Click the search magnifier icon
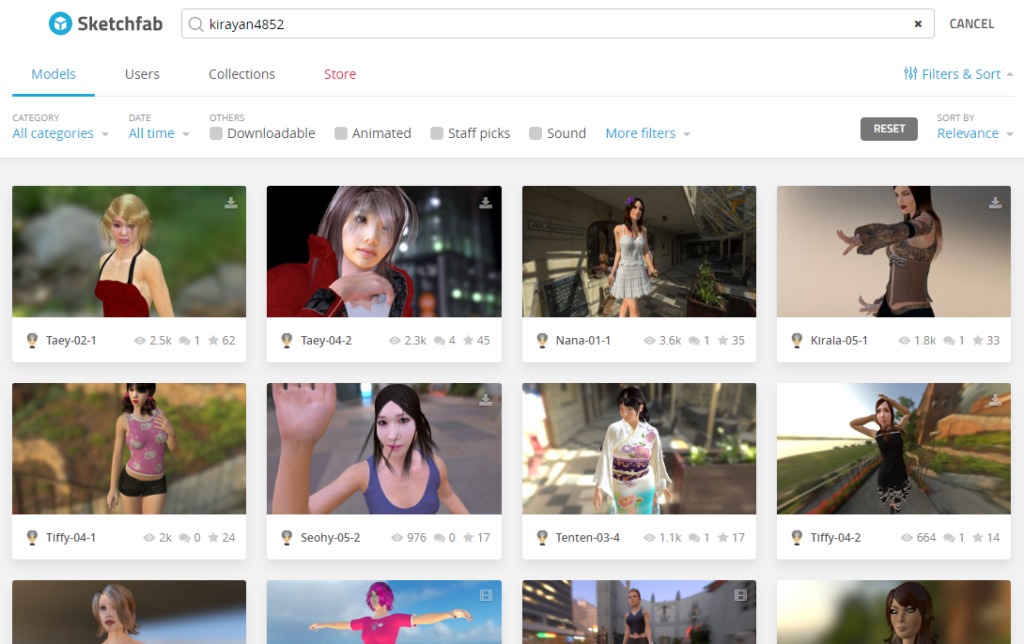Screen dimensions: 1024x644 pos(195,24)
